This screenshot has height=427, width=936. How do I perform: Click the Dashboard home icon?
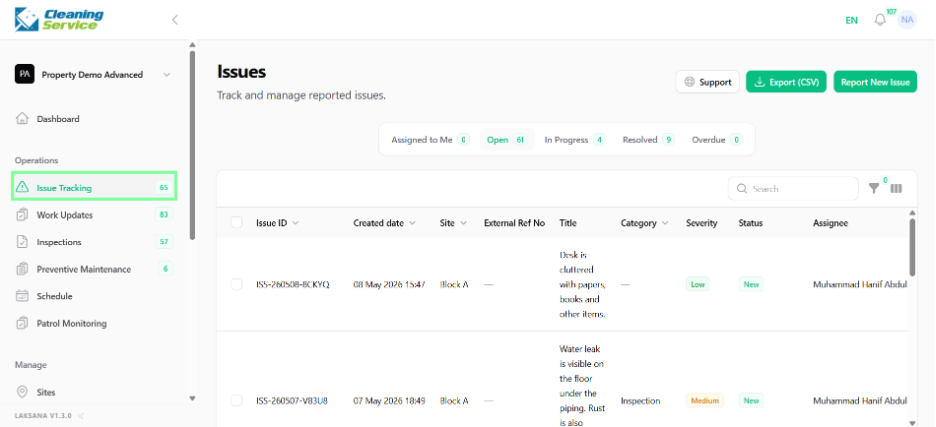coord(22,119)
